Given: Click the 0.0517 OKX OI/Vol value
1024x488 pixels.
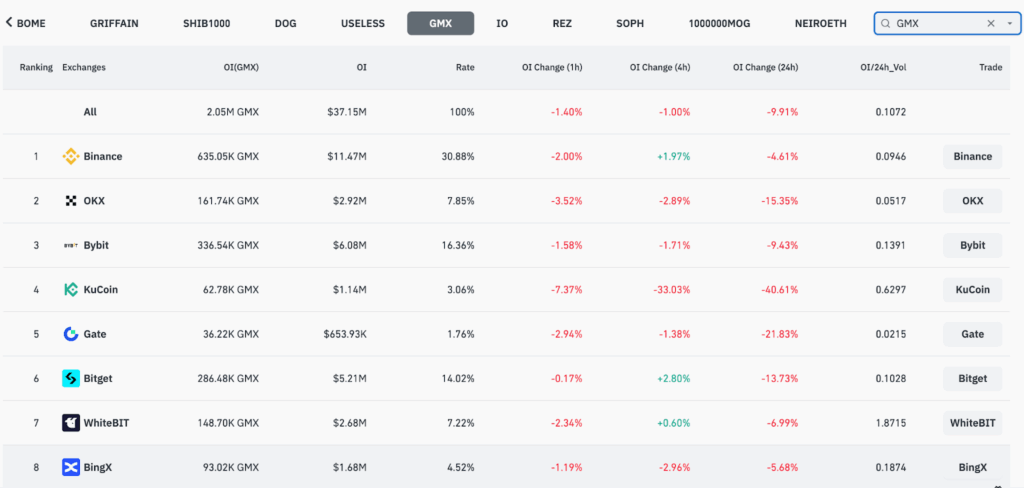Looking at the screenshot, I should click(891, 201).
